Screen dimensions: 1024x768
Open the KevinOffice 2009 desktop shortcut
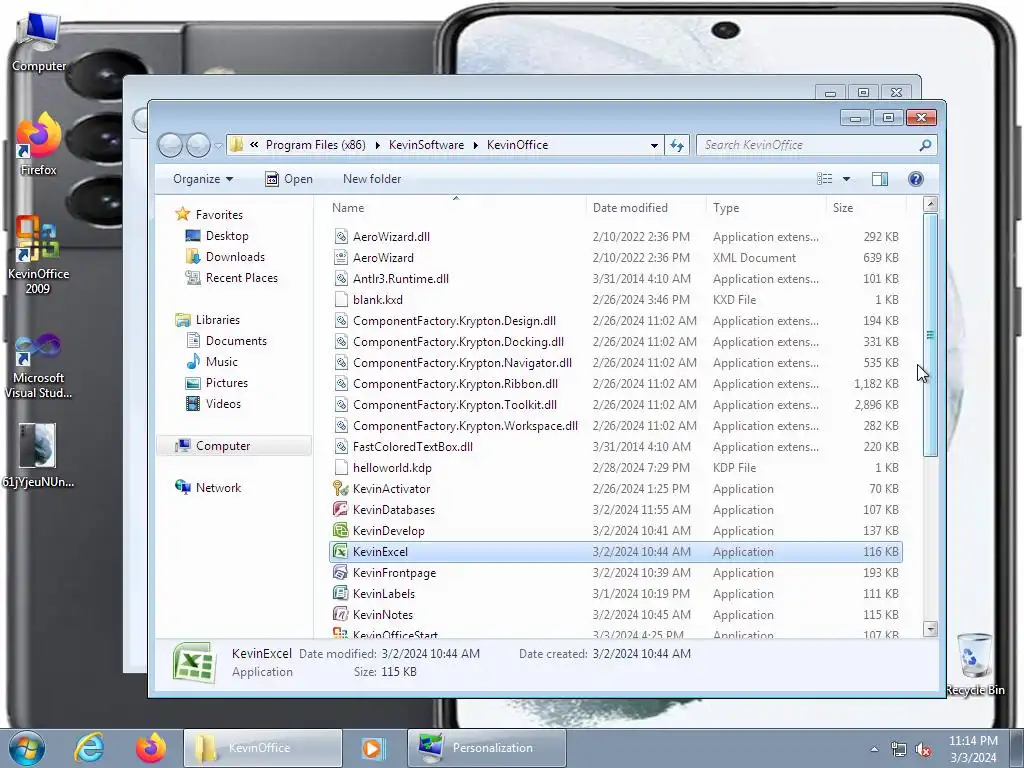tap(38, 253)
